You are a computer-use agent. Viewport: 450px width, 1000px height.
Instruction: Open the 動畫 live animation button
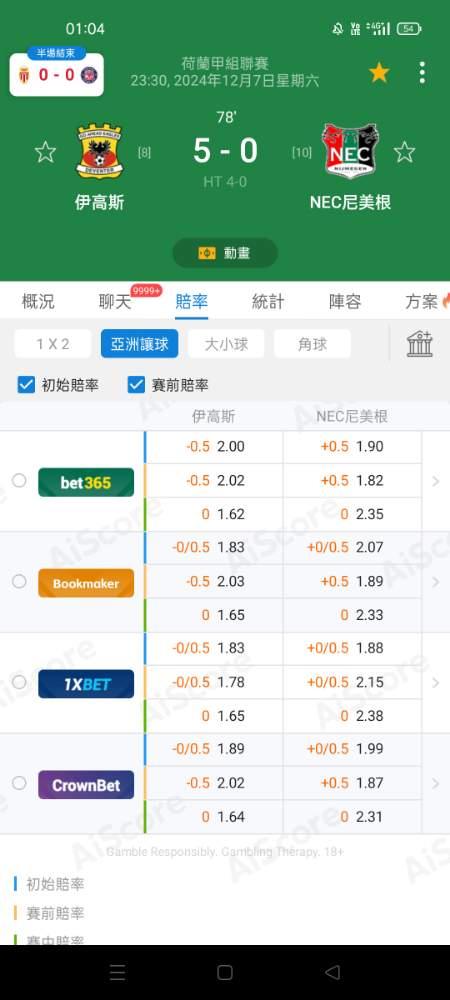pyautogui.click(x=225, y=253)
